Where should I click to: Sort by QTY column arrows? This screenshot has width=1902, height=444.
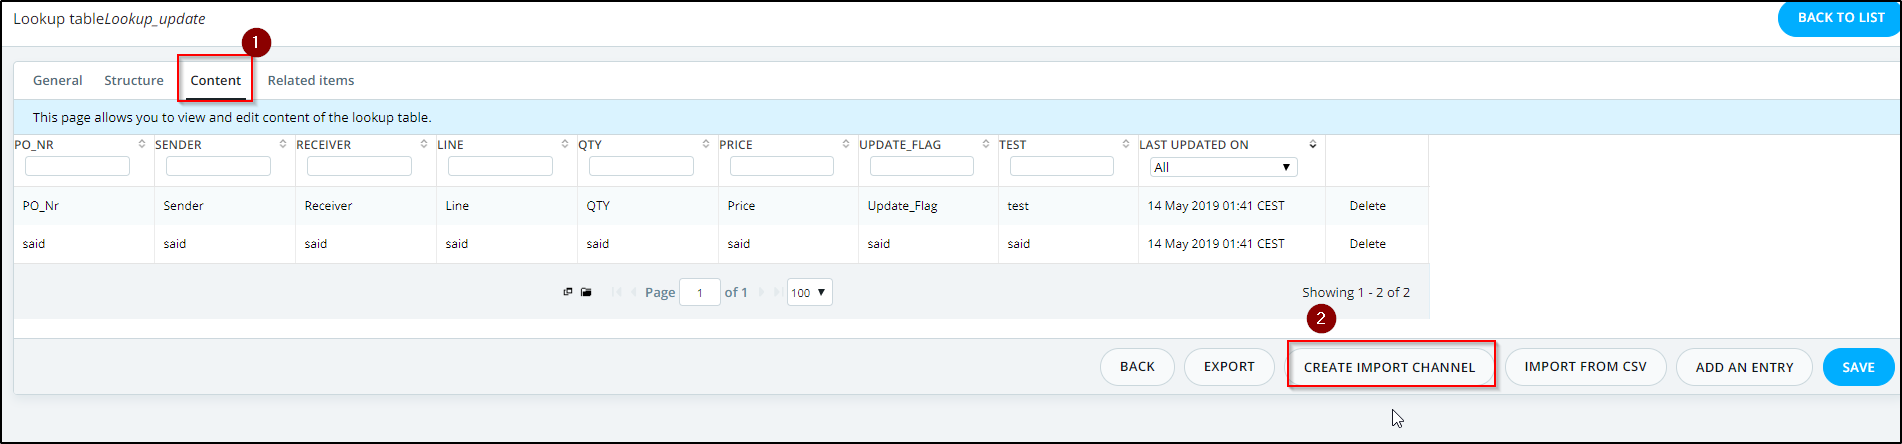tap(706, 144)
